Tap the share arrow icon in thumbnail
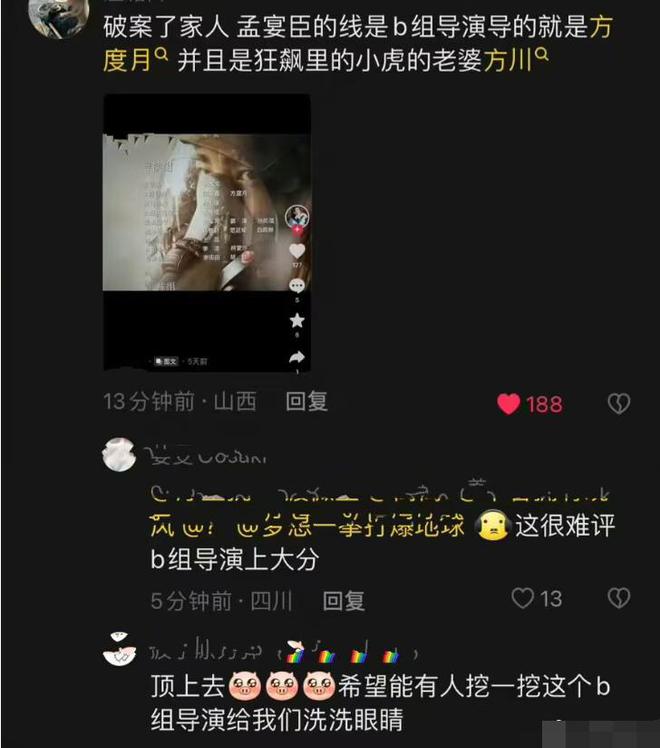Screen dimensions: 660x748 297,356
